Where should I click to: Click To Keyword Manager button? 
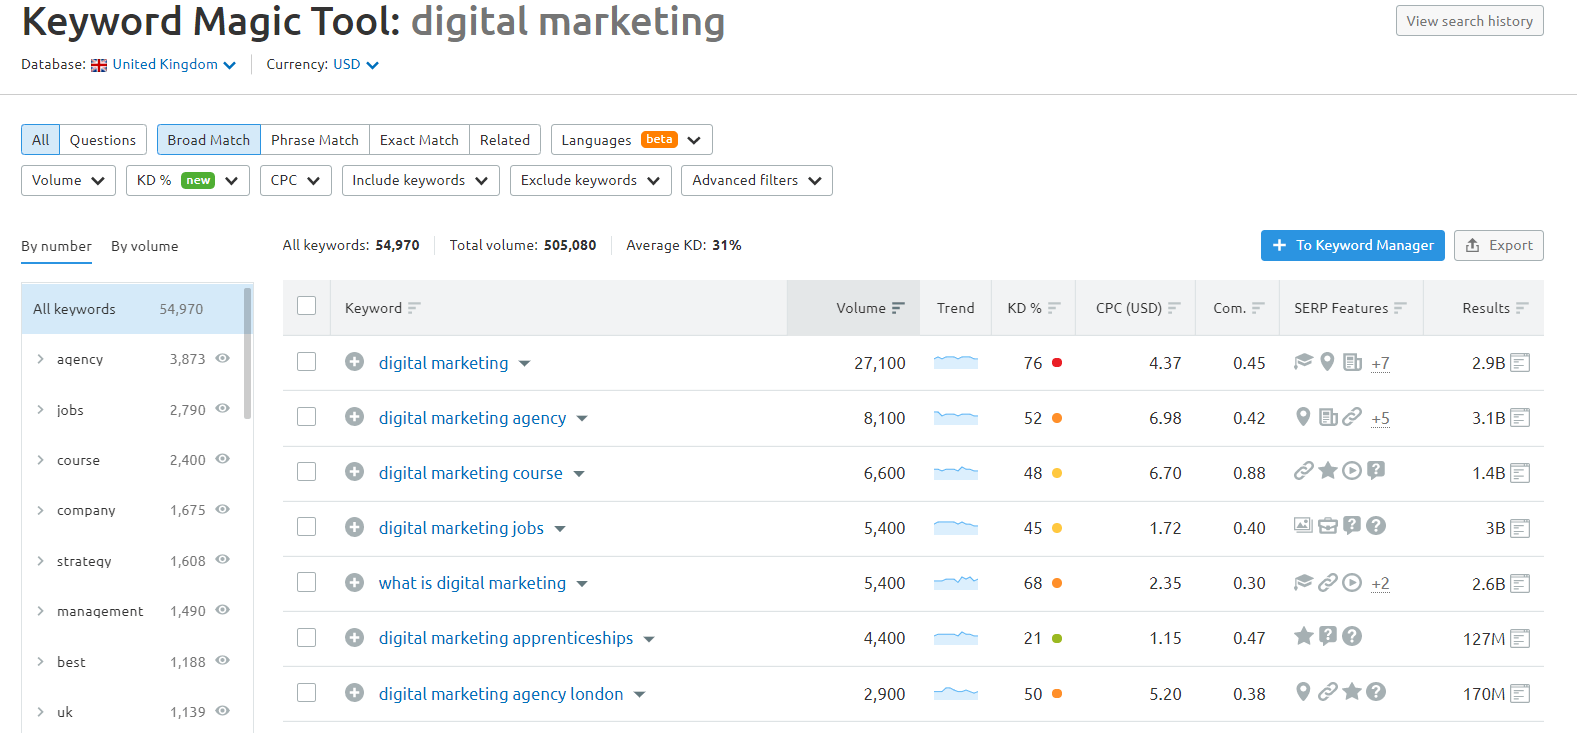1352,245
